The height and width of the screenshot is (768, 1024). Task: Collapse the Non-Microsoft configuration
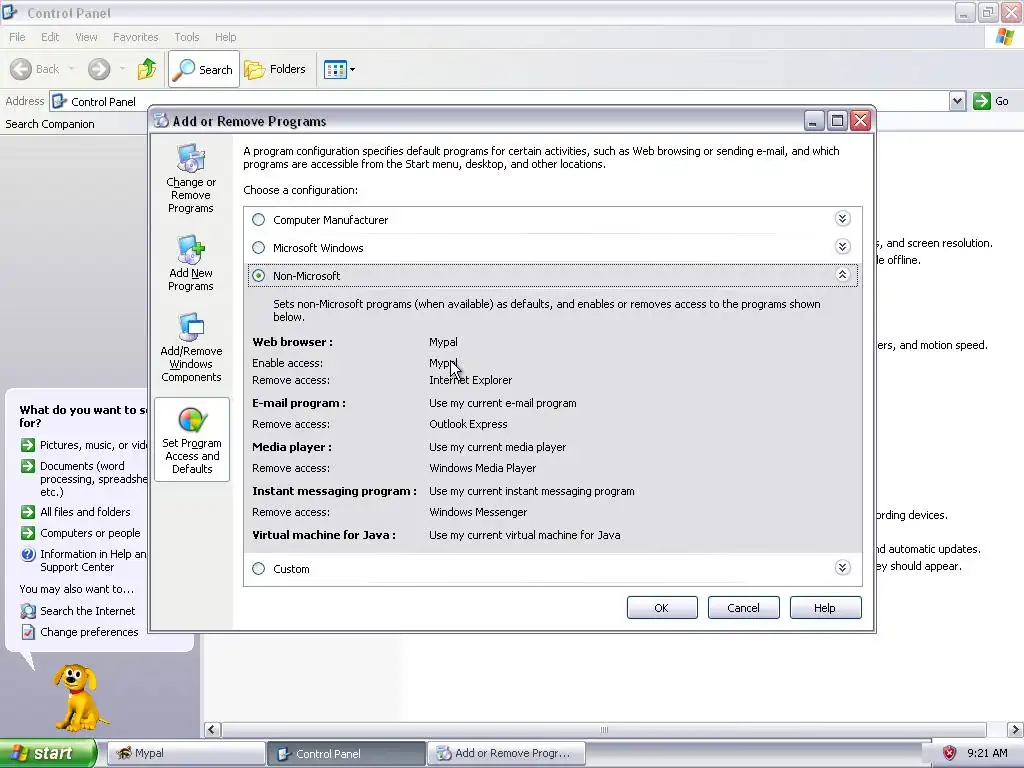(842, 274)
